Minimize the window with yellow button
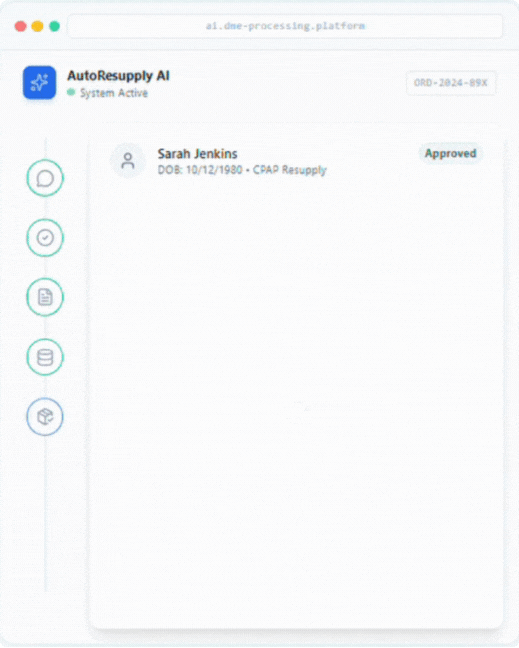The image size is (519, 648). (x=38, y=26)
